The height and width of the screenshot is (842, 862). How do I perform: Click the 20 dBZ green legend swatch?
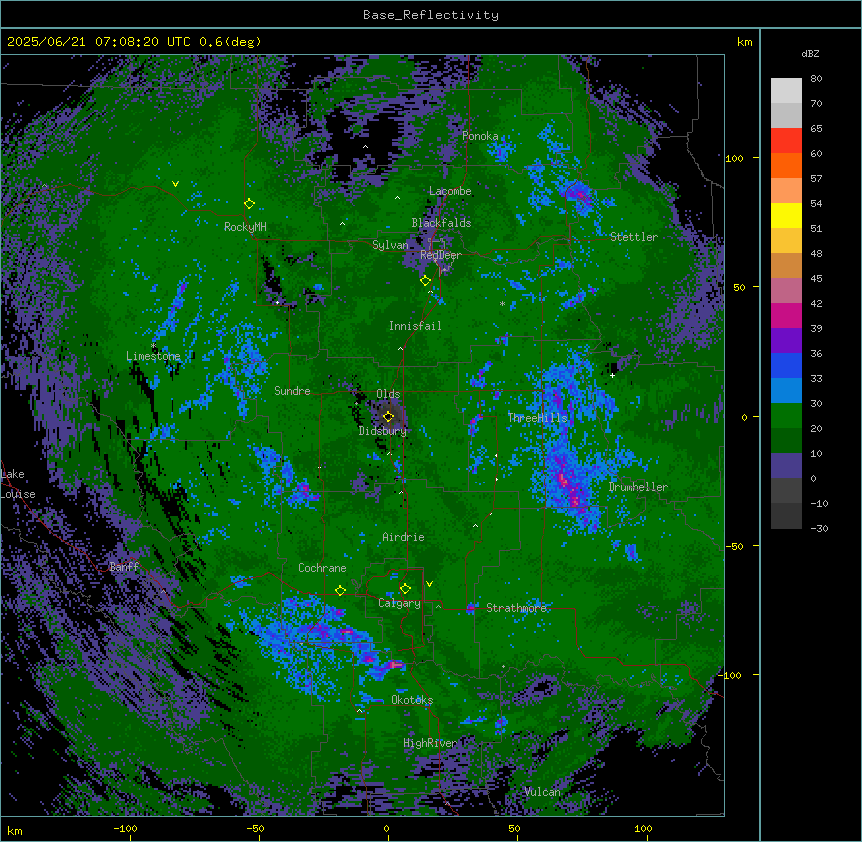click(786, 441)
